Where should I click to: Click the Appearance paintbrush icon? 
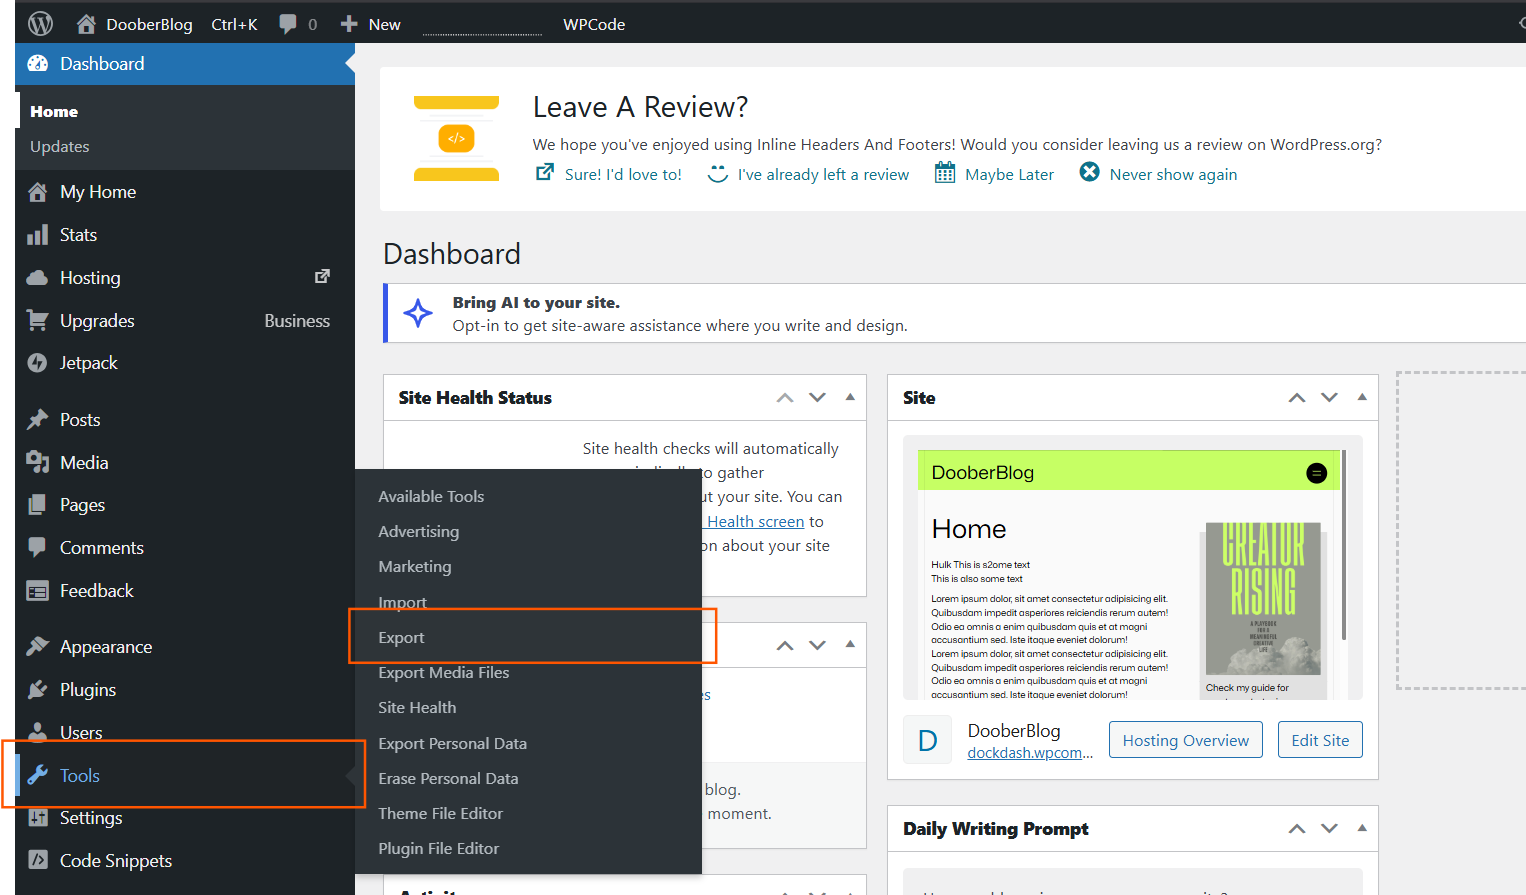click(x=38, y=646)
